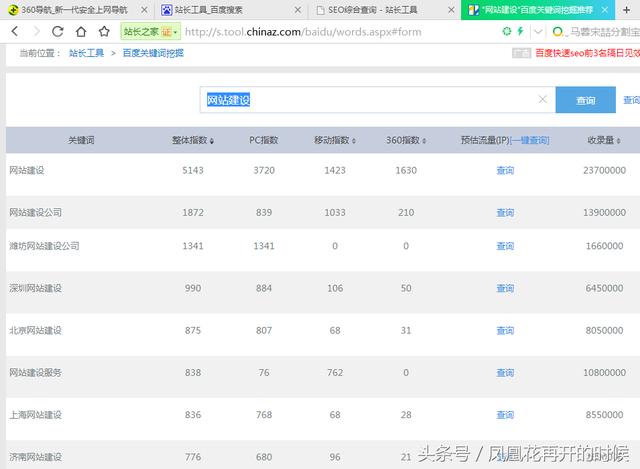
Task: Click 查询 traffic link for 深圳网站建设 row
Action: pos(505,288)
